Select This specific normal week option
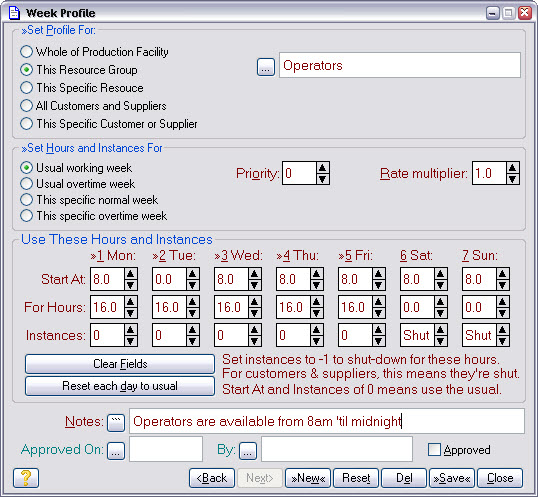 click(89, 200)
